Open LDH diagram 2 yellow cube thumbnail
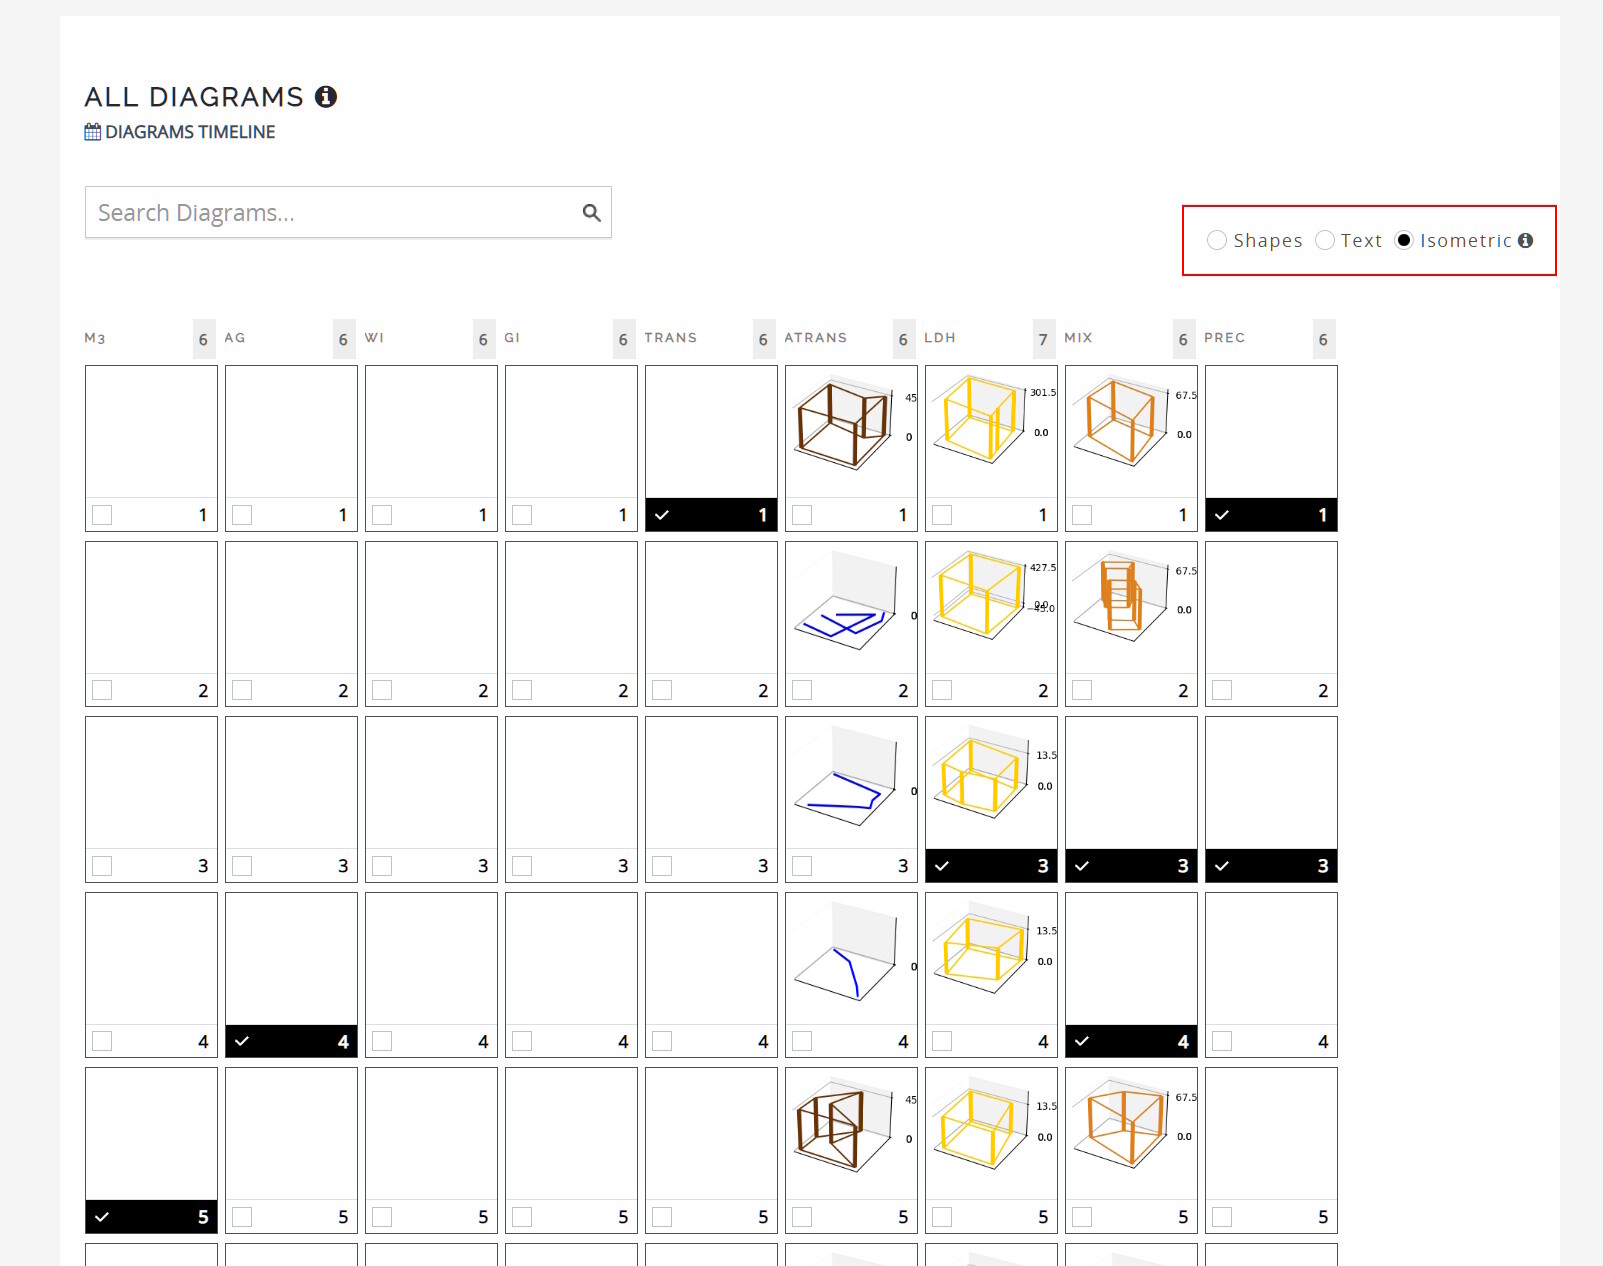 pos(991,608)
